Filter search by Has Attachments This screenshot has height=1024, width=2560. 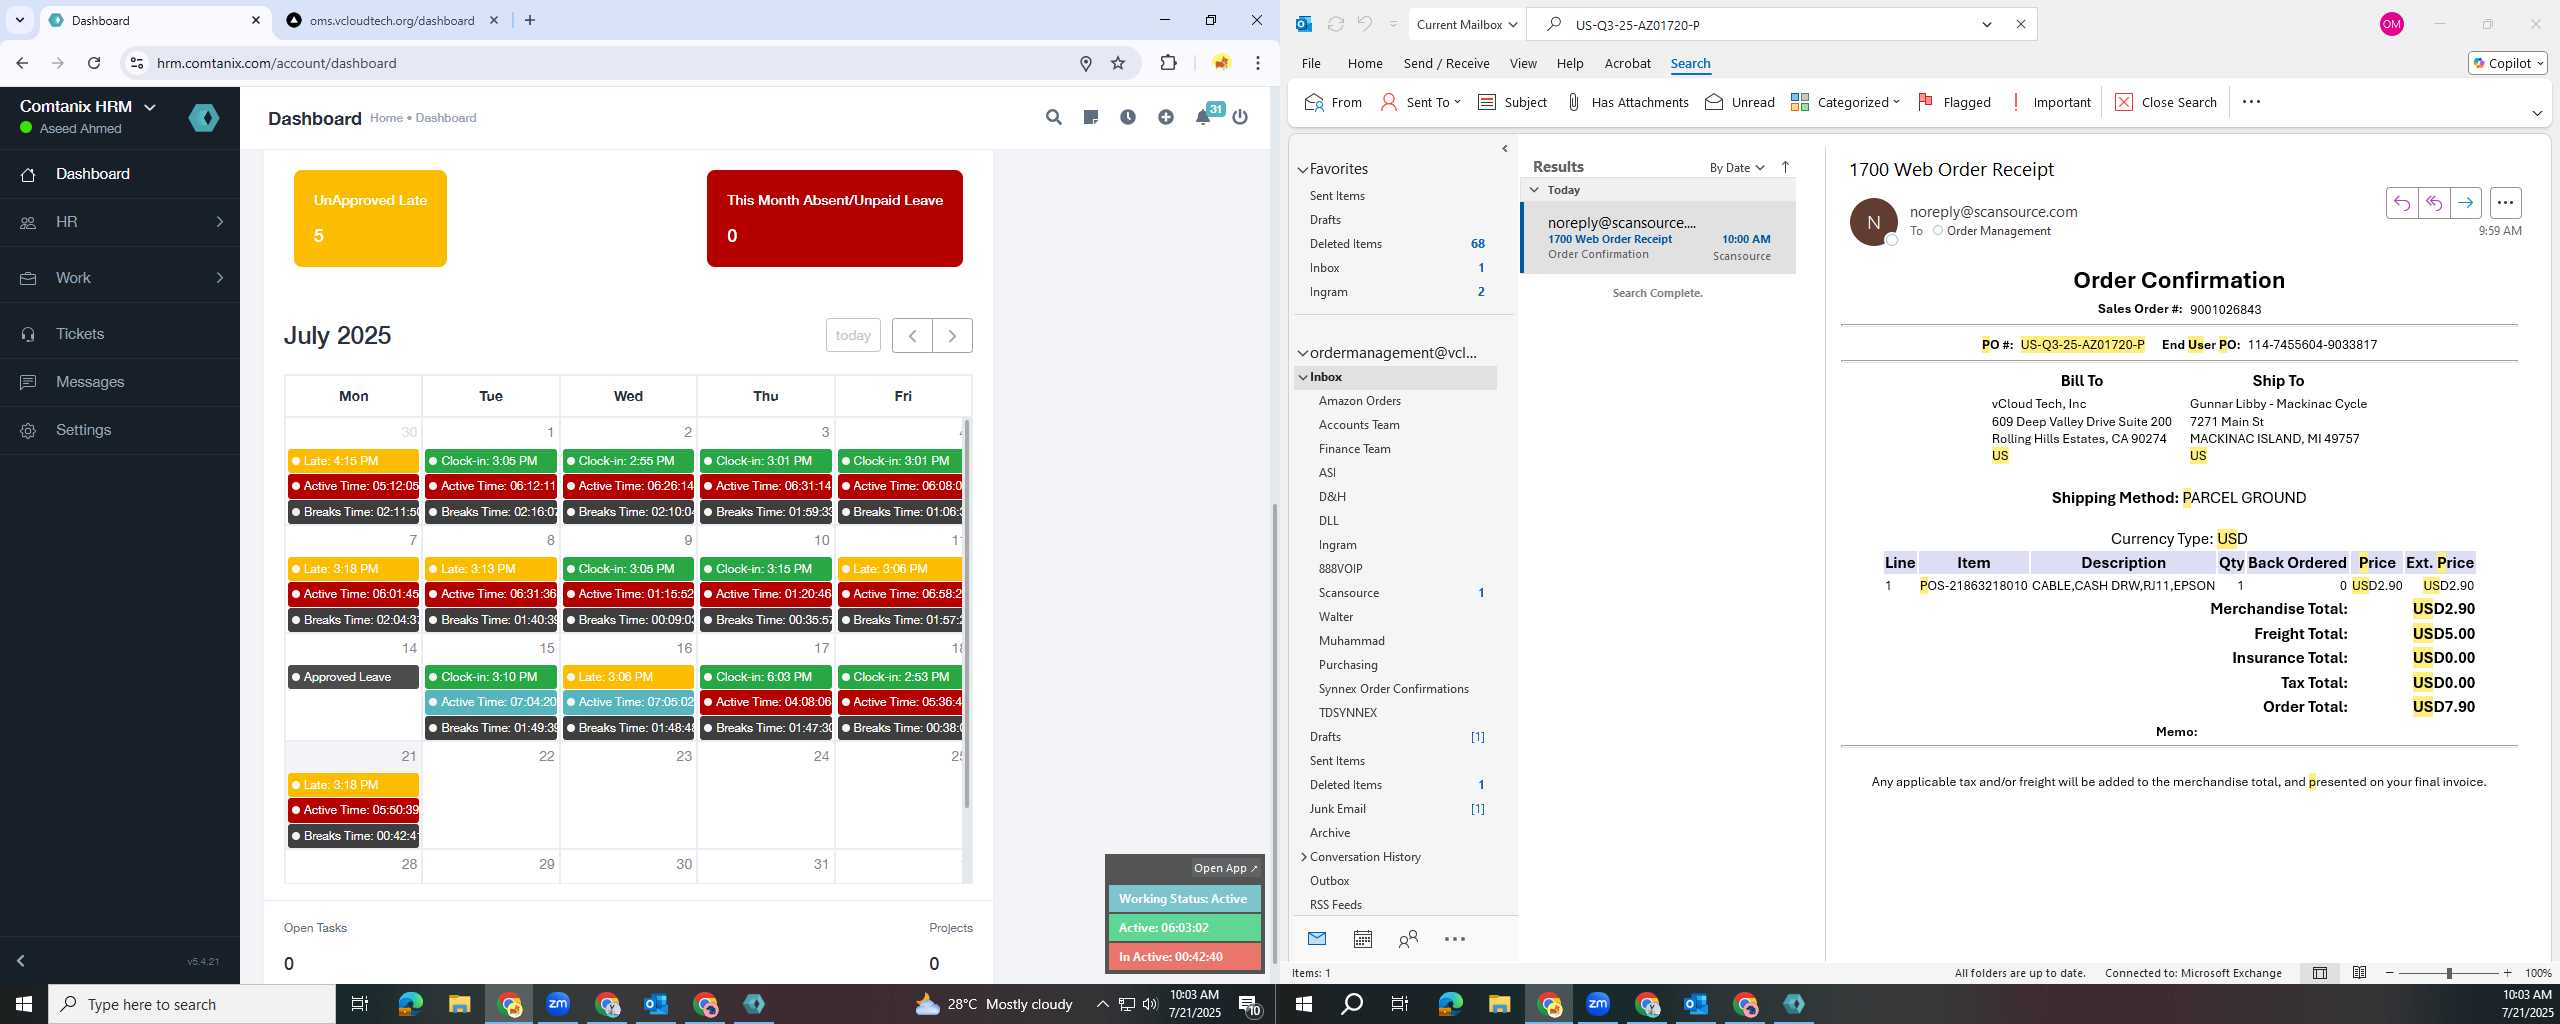point(1627,102)
